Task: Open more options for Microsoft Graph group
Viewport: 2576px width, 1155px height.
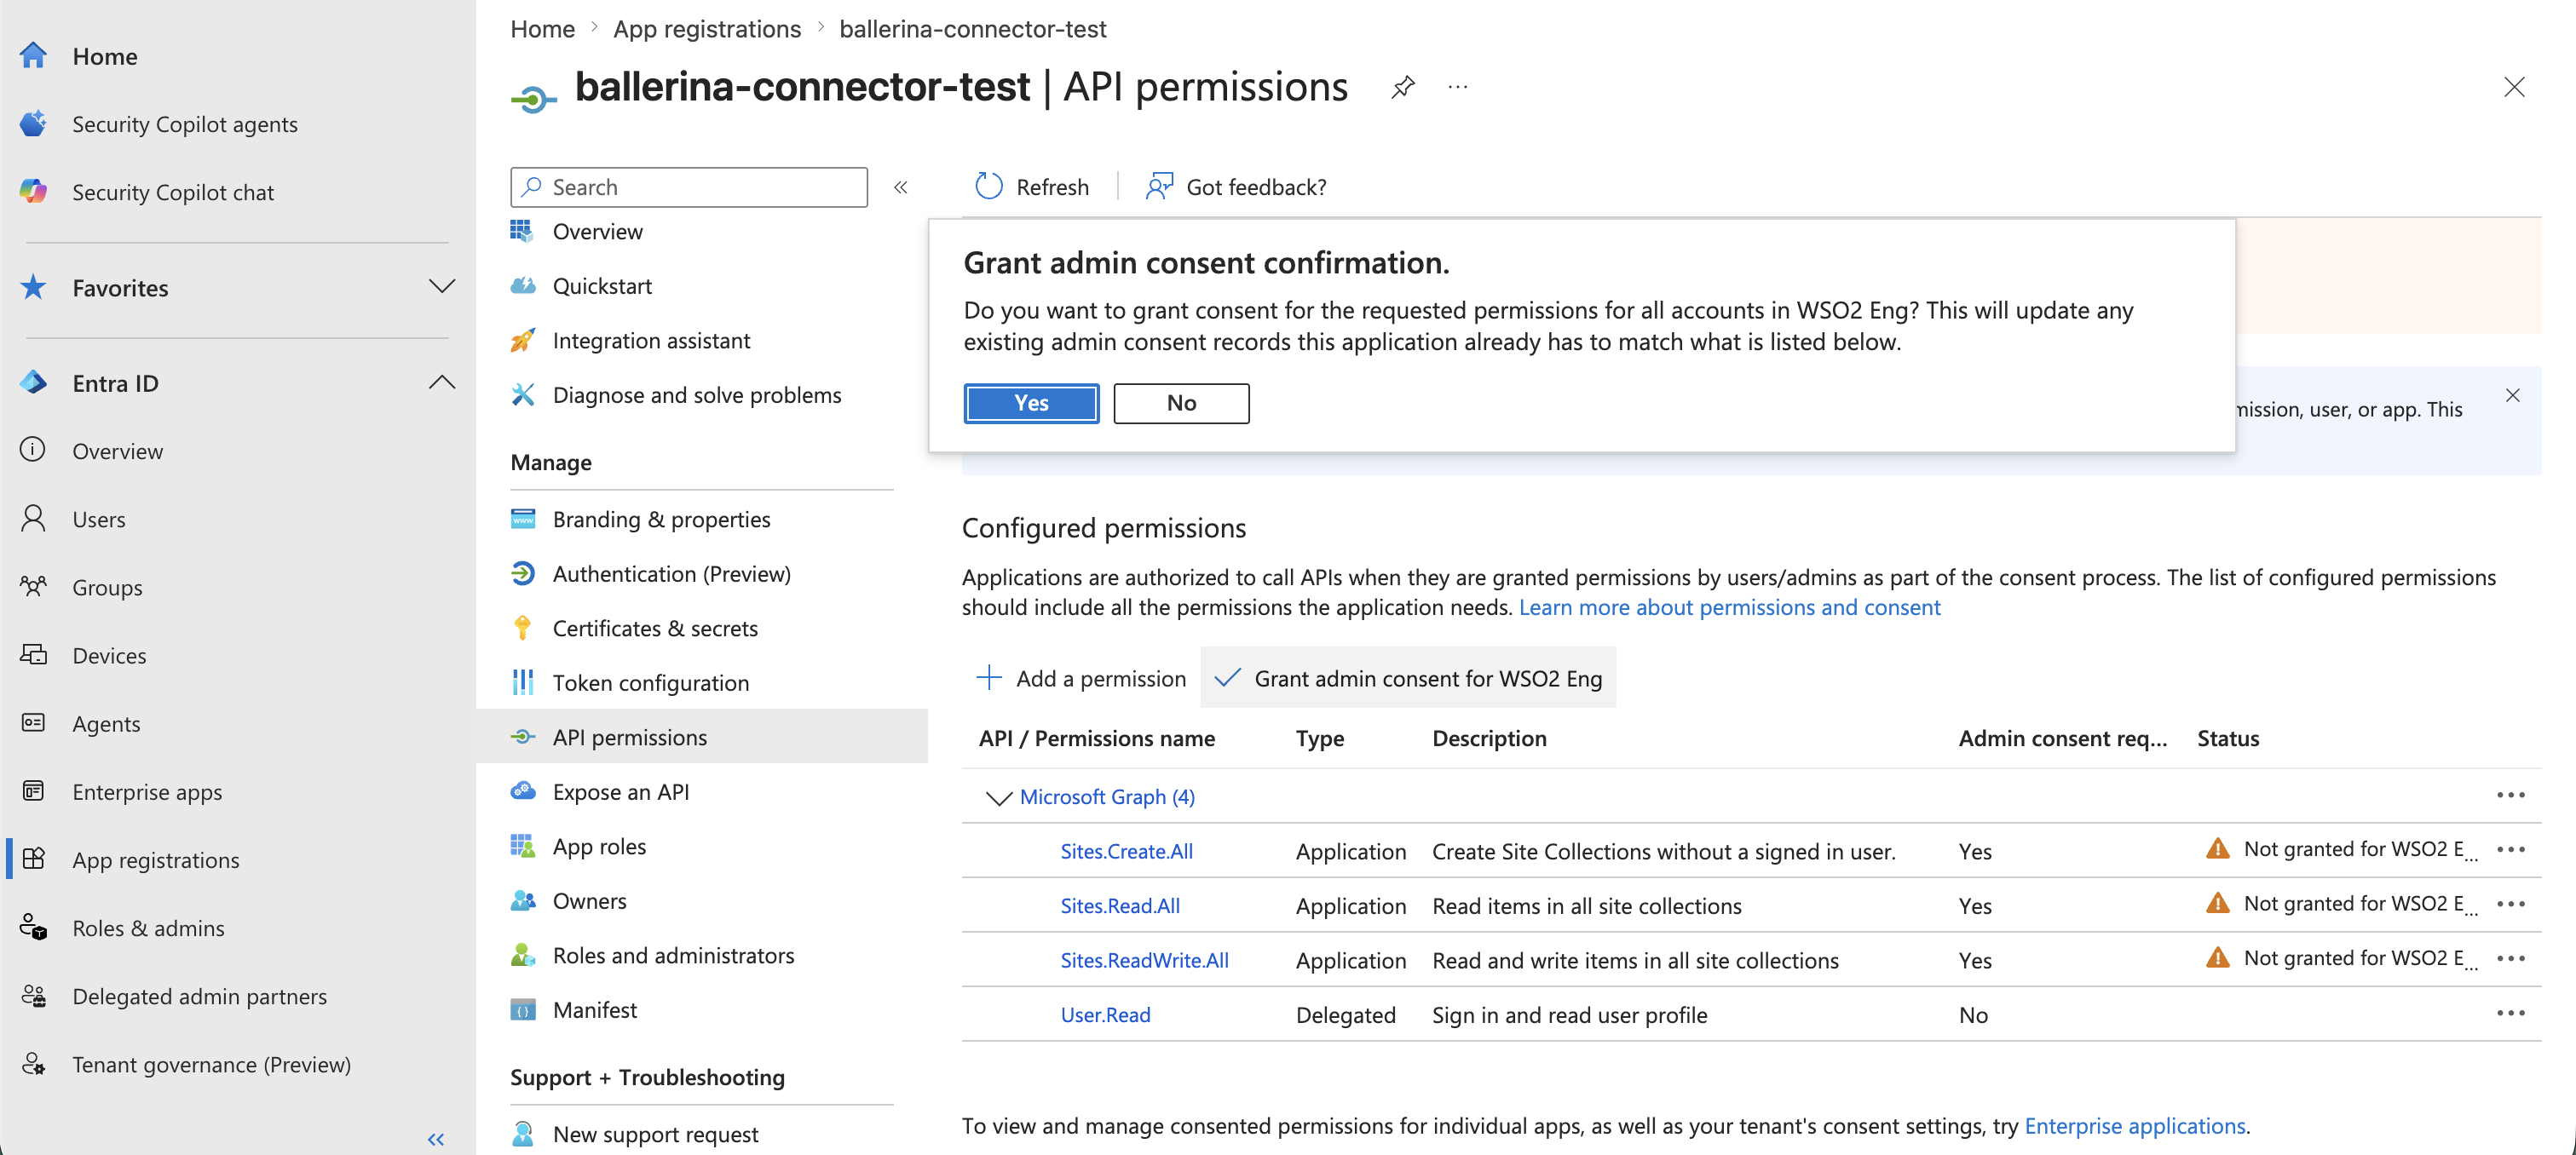Action: pyautogui.click(x=2511, y=795)
